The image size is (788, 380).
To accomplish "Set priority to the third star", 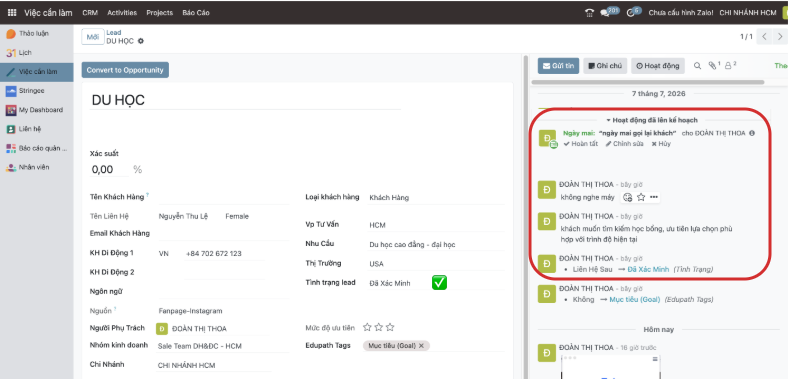I will [x=390, y=328].
